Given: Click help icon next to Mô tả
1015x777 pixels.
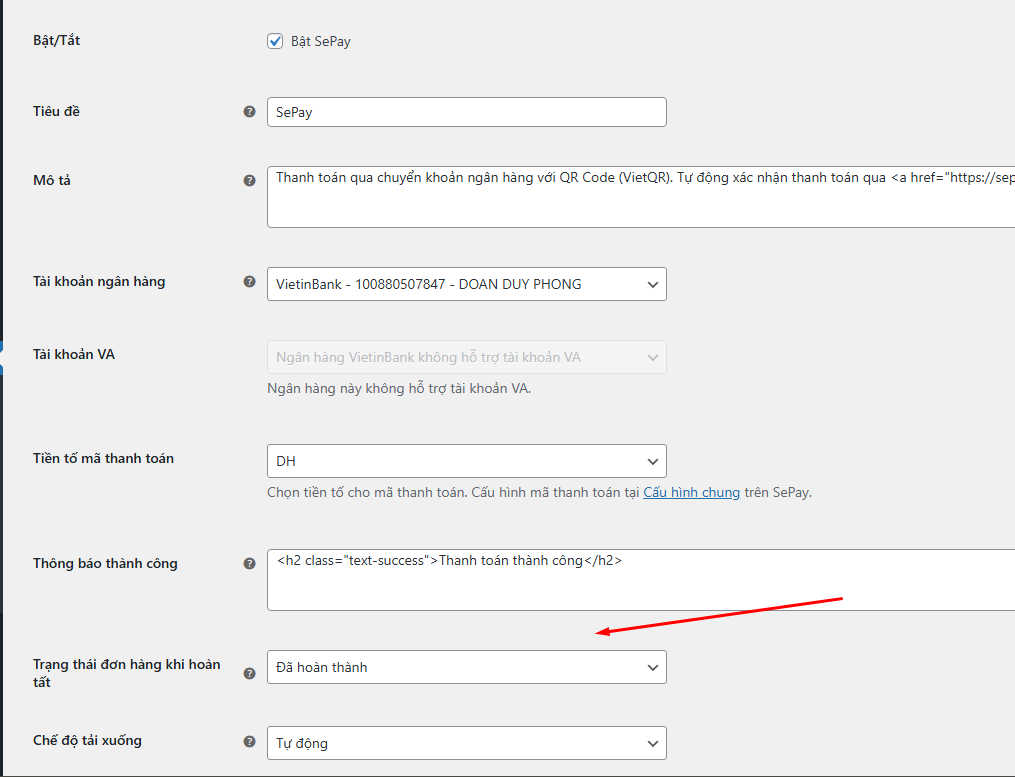Looking at the screenshot, I should 249,181.
